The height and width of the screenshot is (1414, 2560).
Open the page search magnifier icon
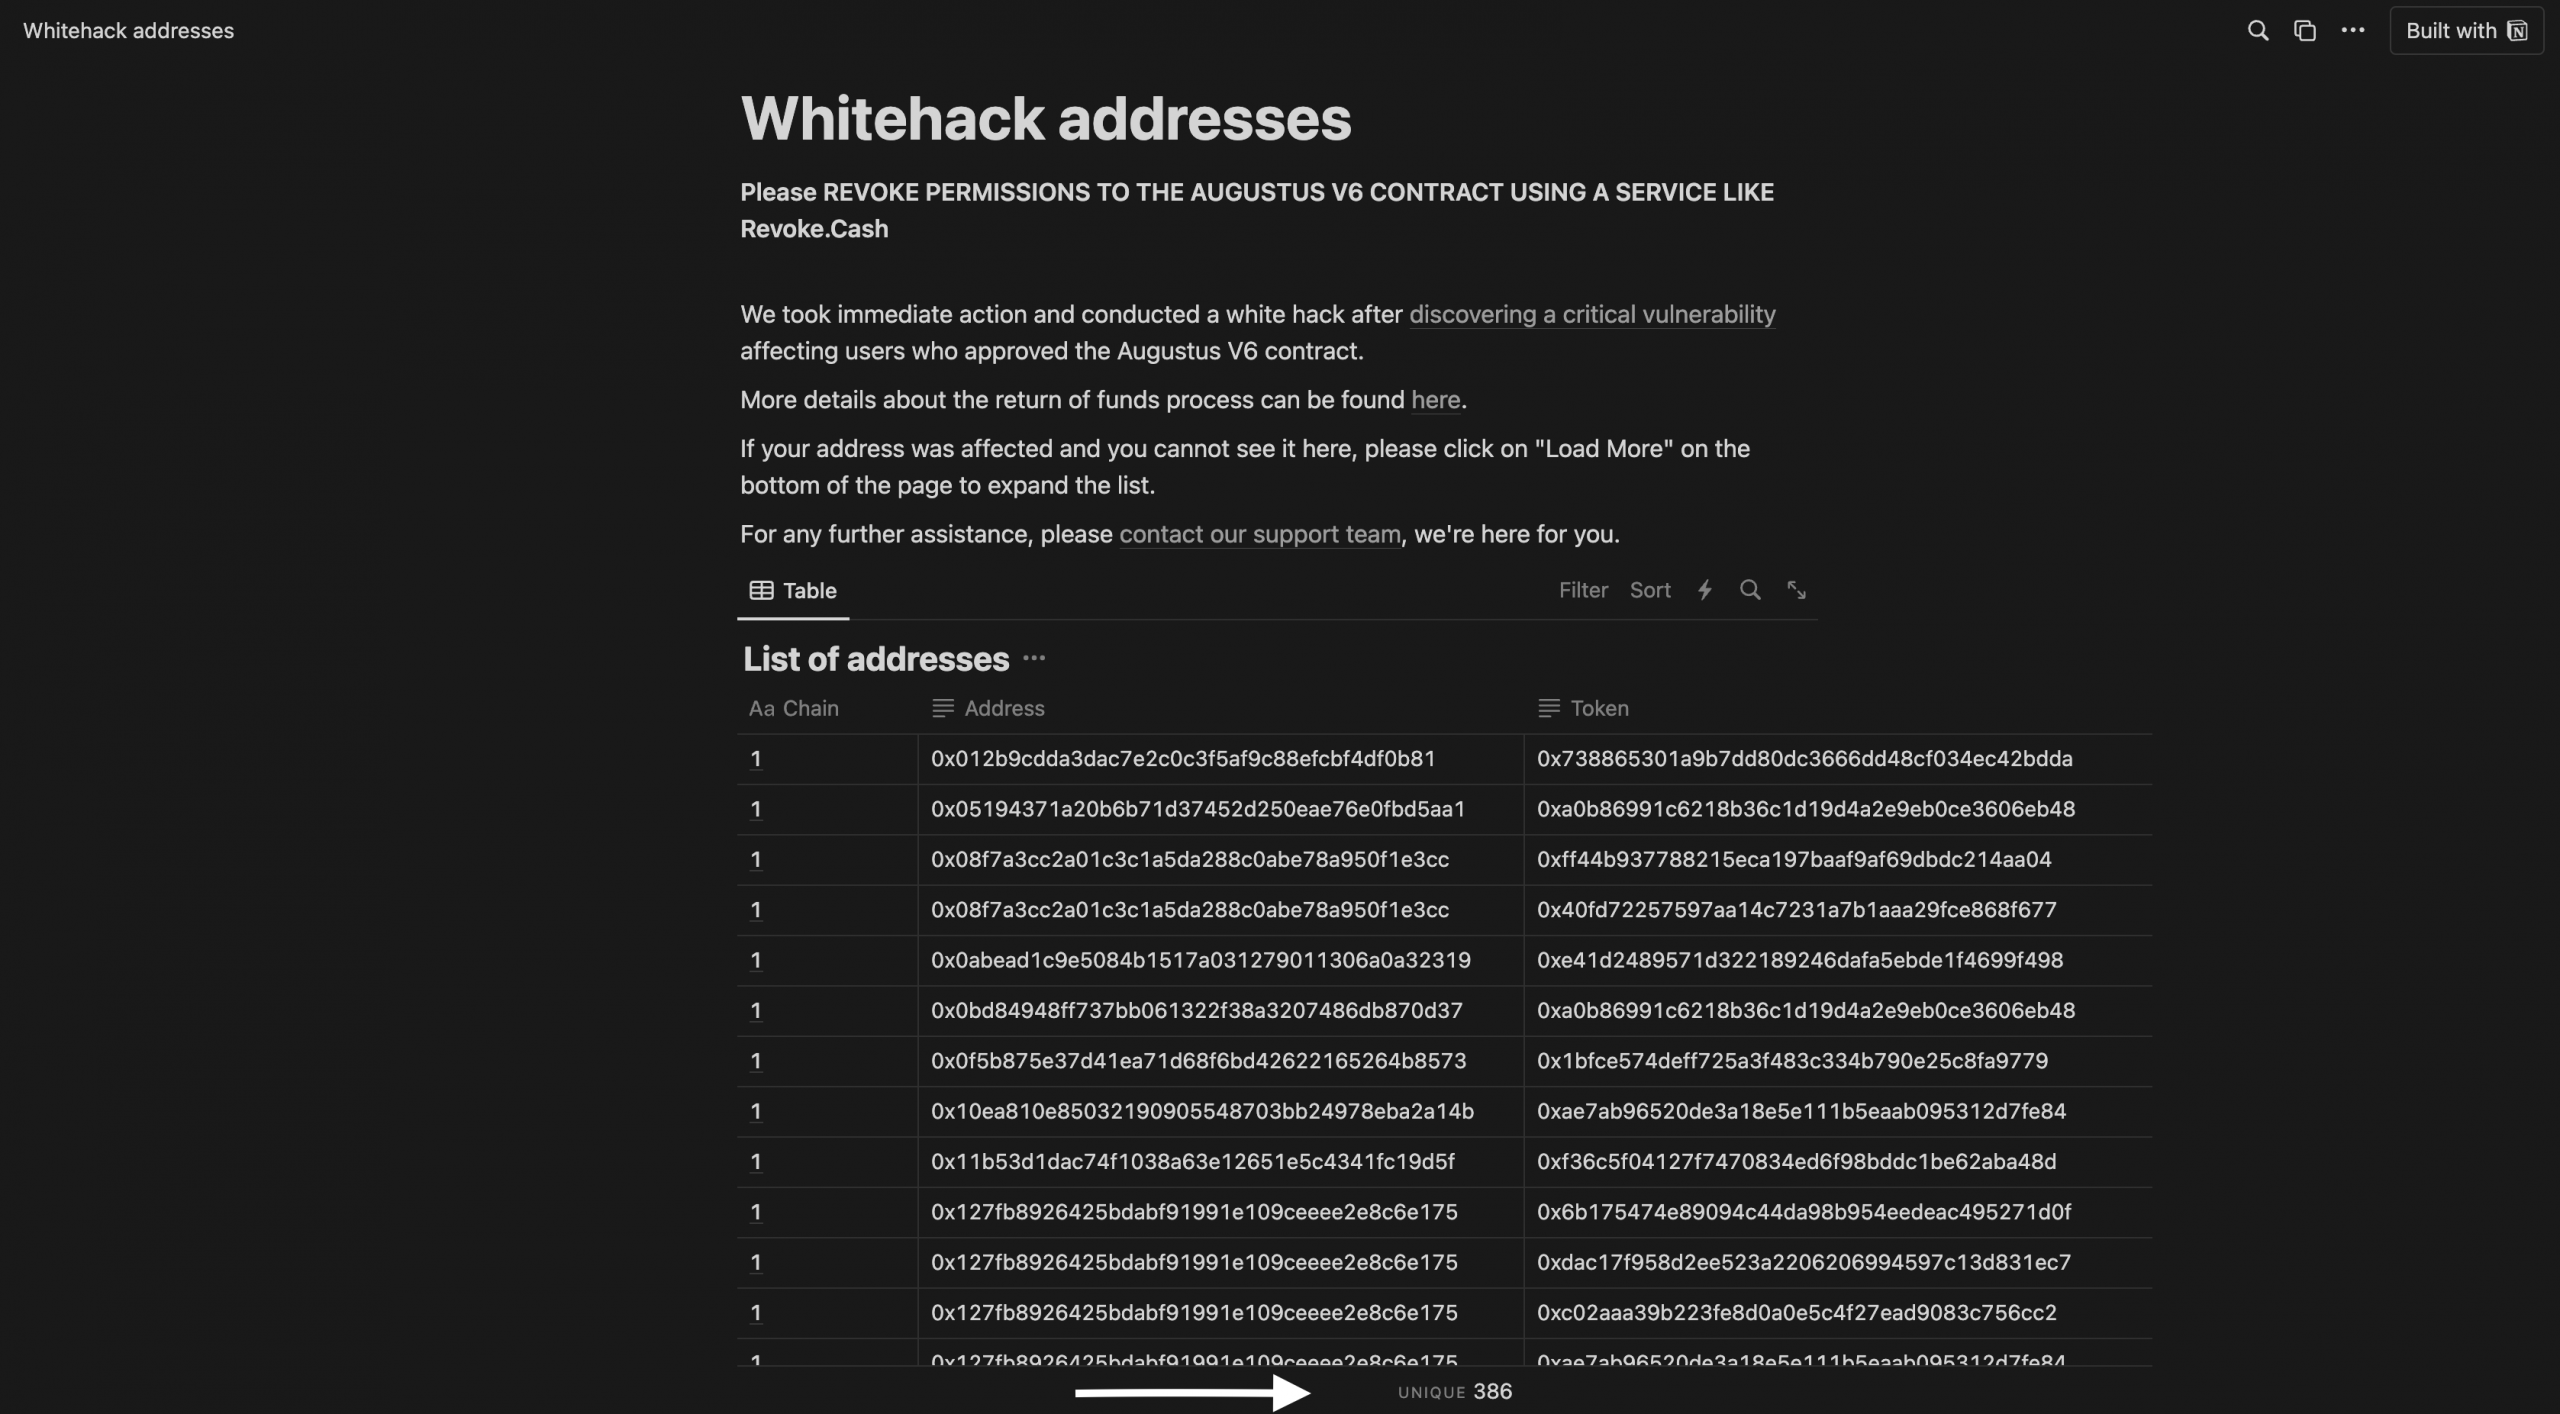pos(2257,31)
